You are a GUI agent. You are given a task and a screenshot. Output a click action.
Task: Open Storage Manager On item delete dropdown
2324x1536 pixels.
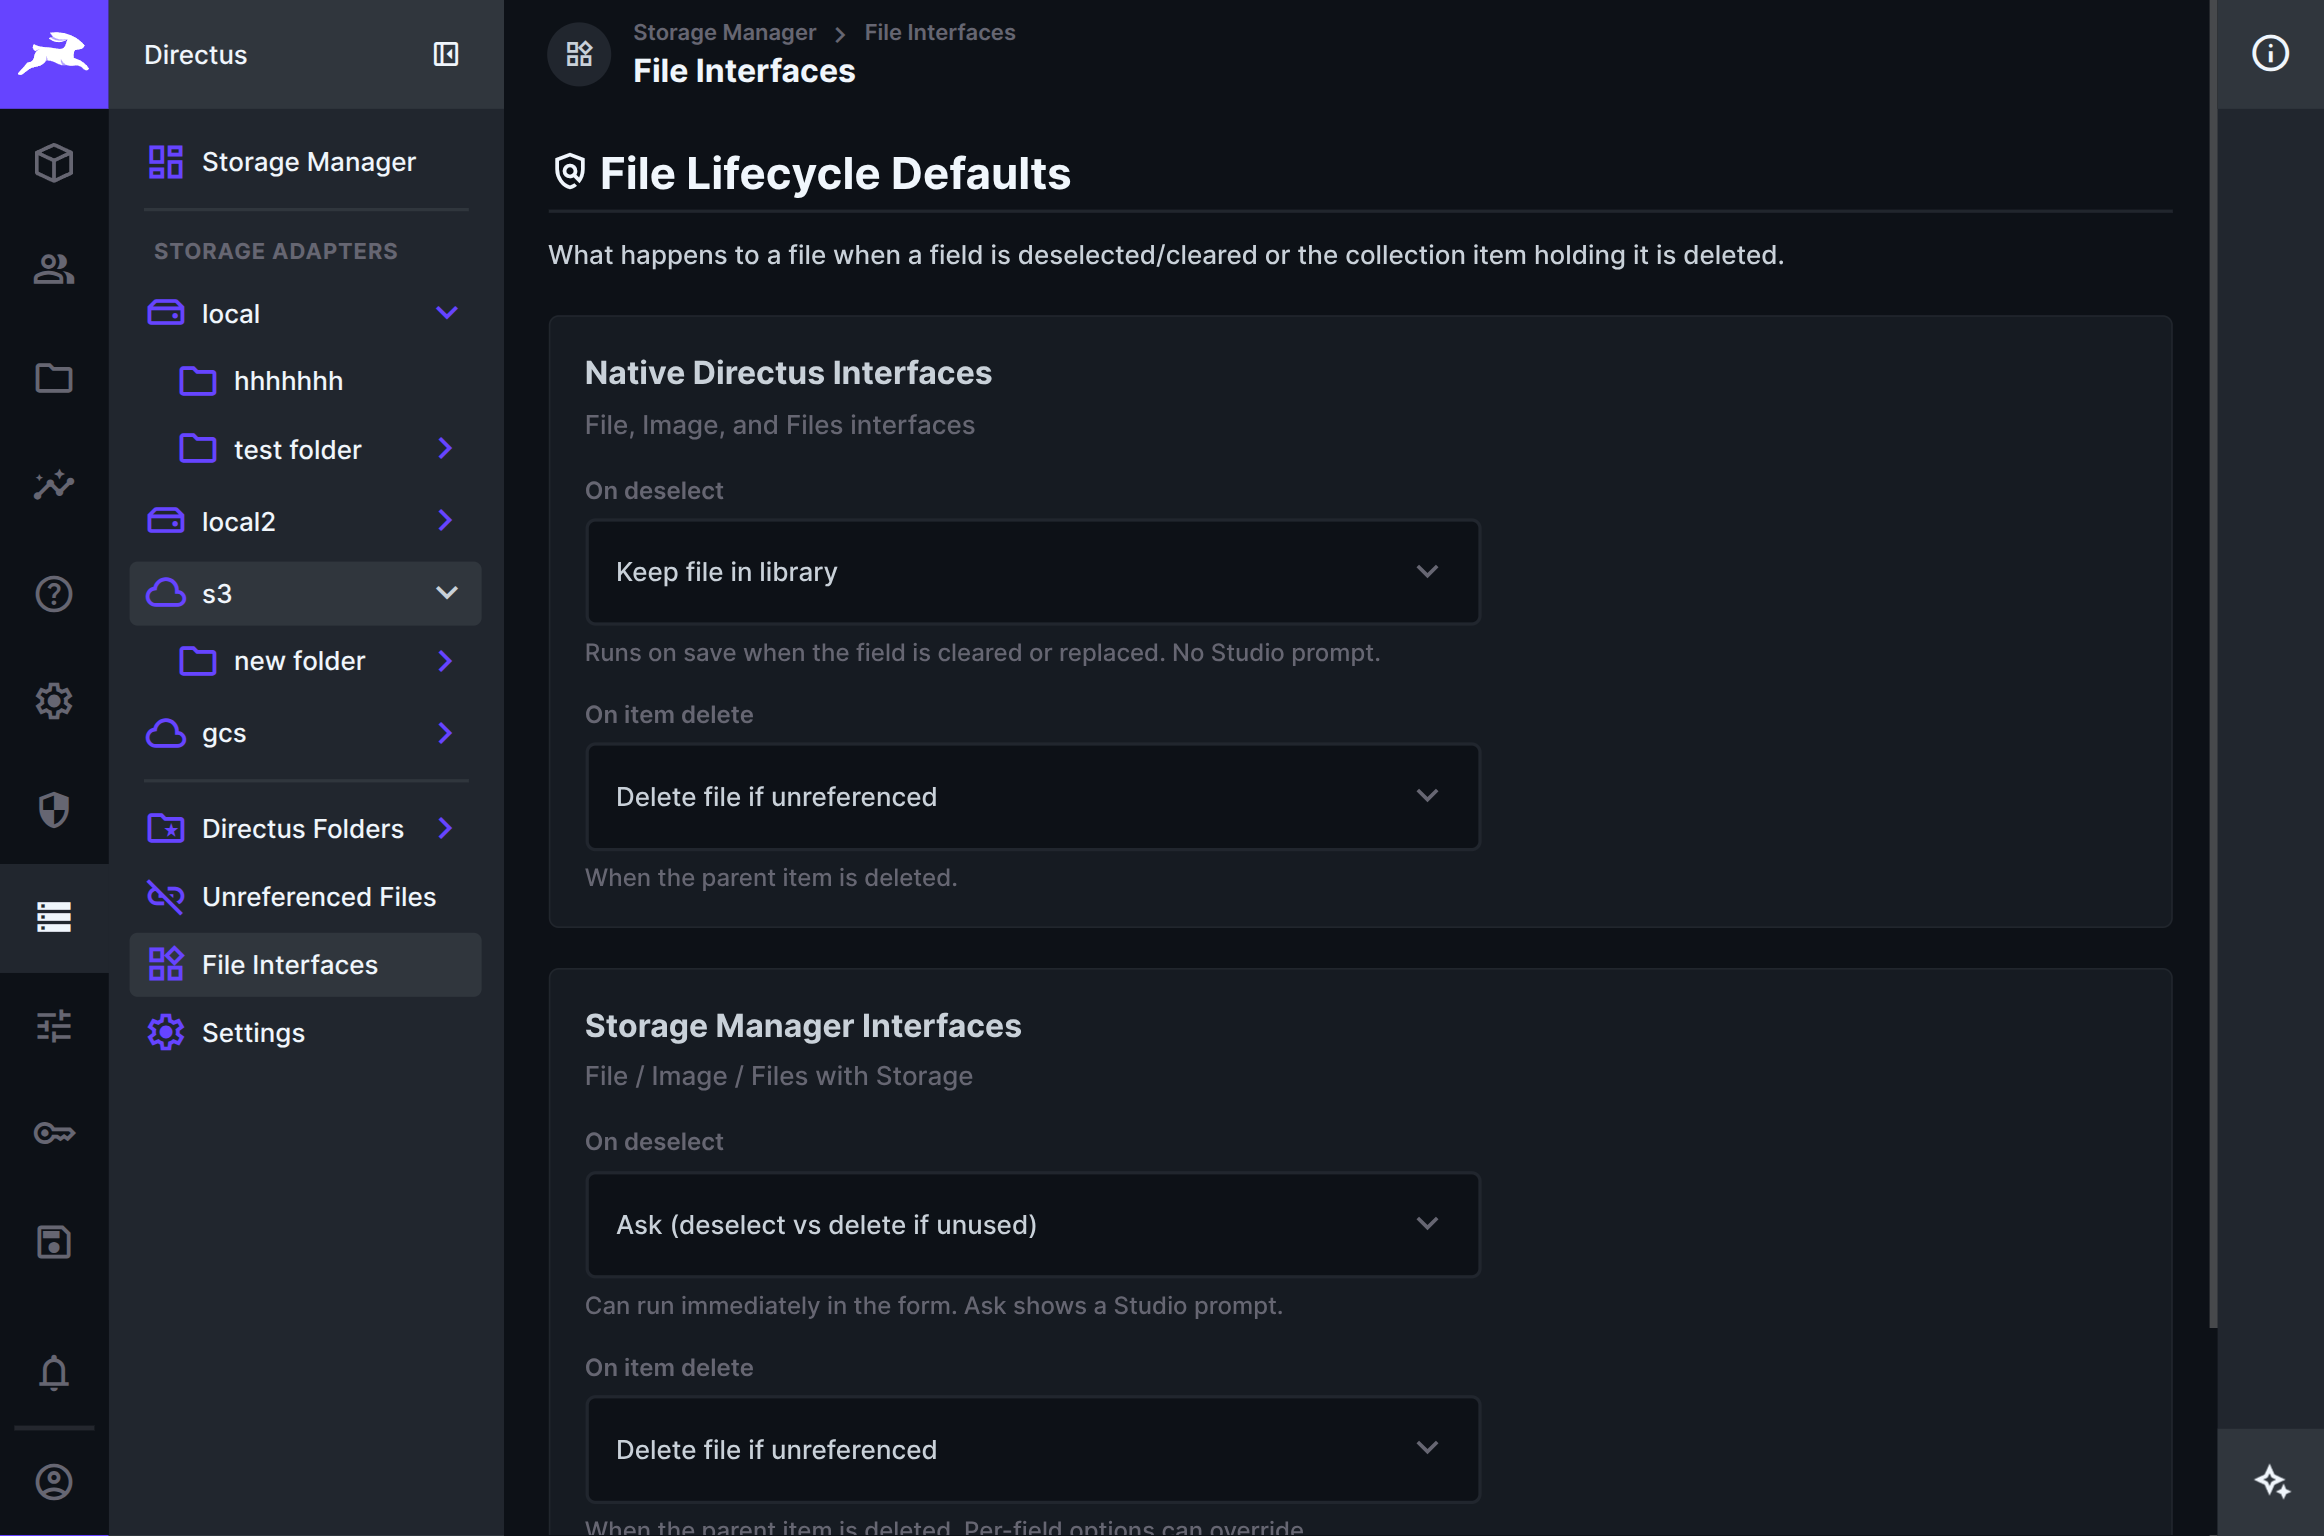click(x=1032, y=1450)
